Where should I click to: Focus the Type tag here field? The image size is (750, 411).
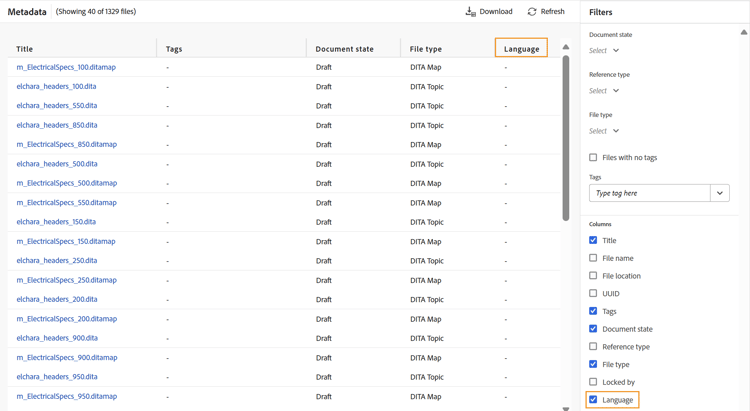point(650,193)
